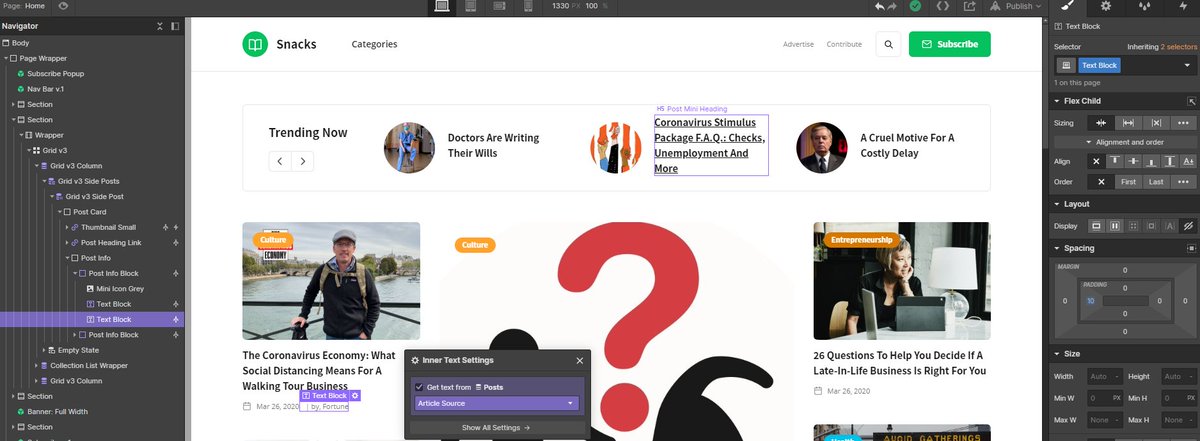Open the Element Settings gear tab
The width and height of the screenshot is (1200, 441).
1105,6
